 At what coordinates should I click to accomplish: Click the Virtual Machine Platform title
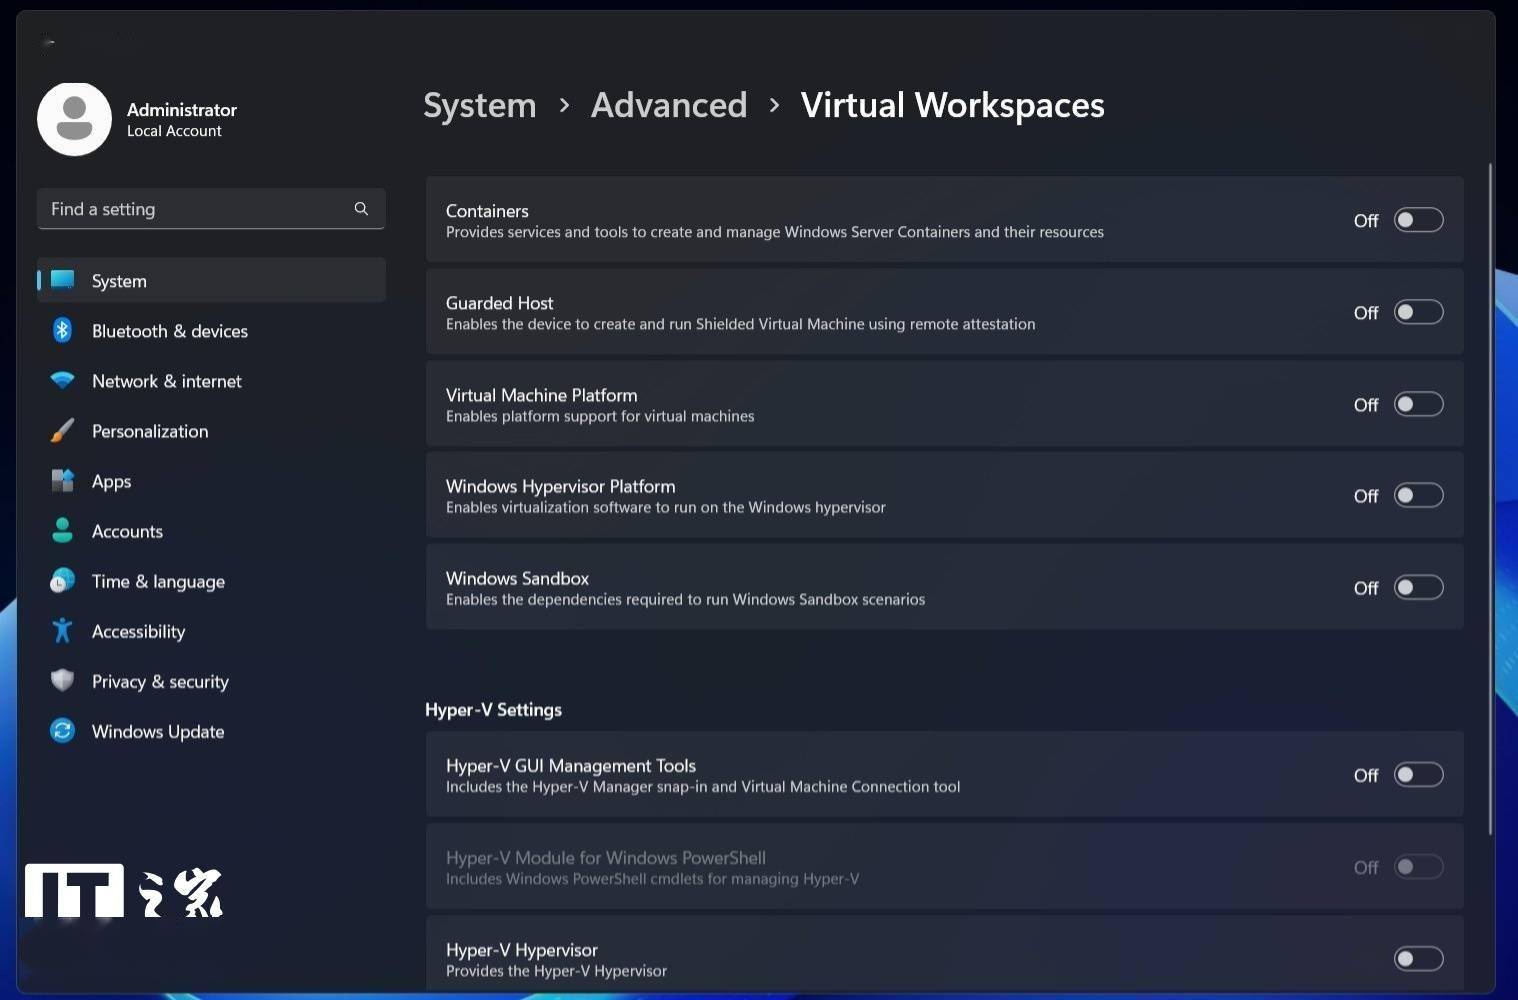tap(541, 395)
